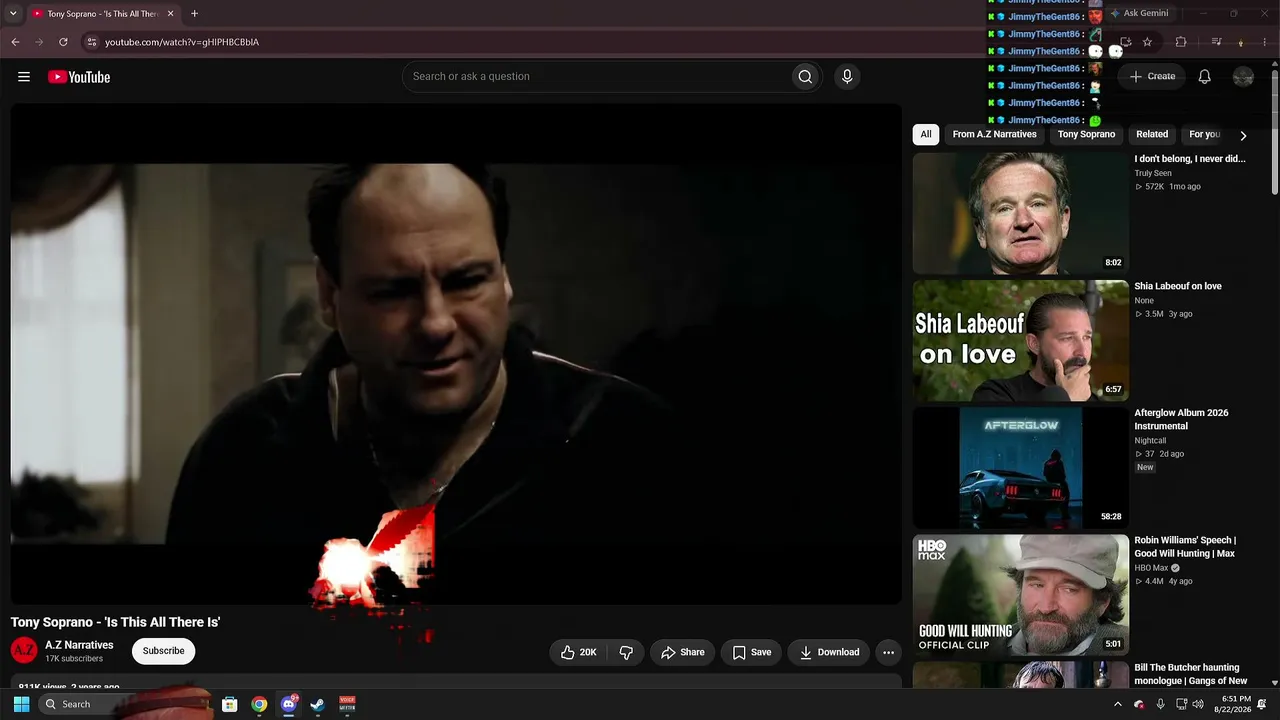
Task: Open 'Shia Labeouf on love' title link
Action: coord(1178,286)
